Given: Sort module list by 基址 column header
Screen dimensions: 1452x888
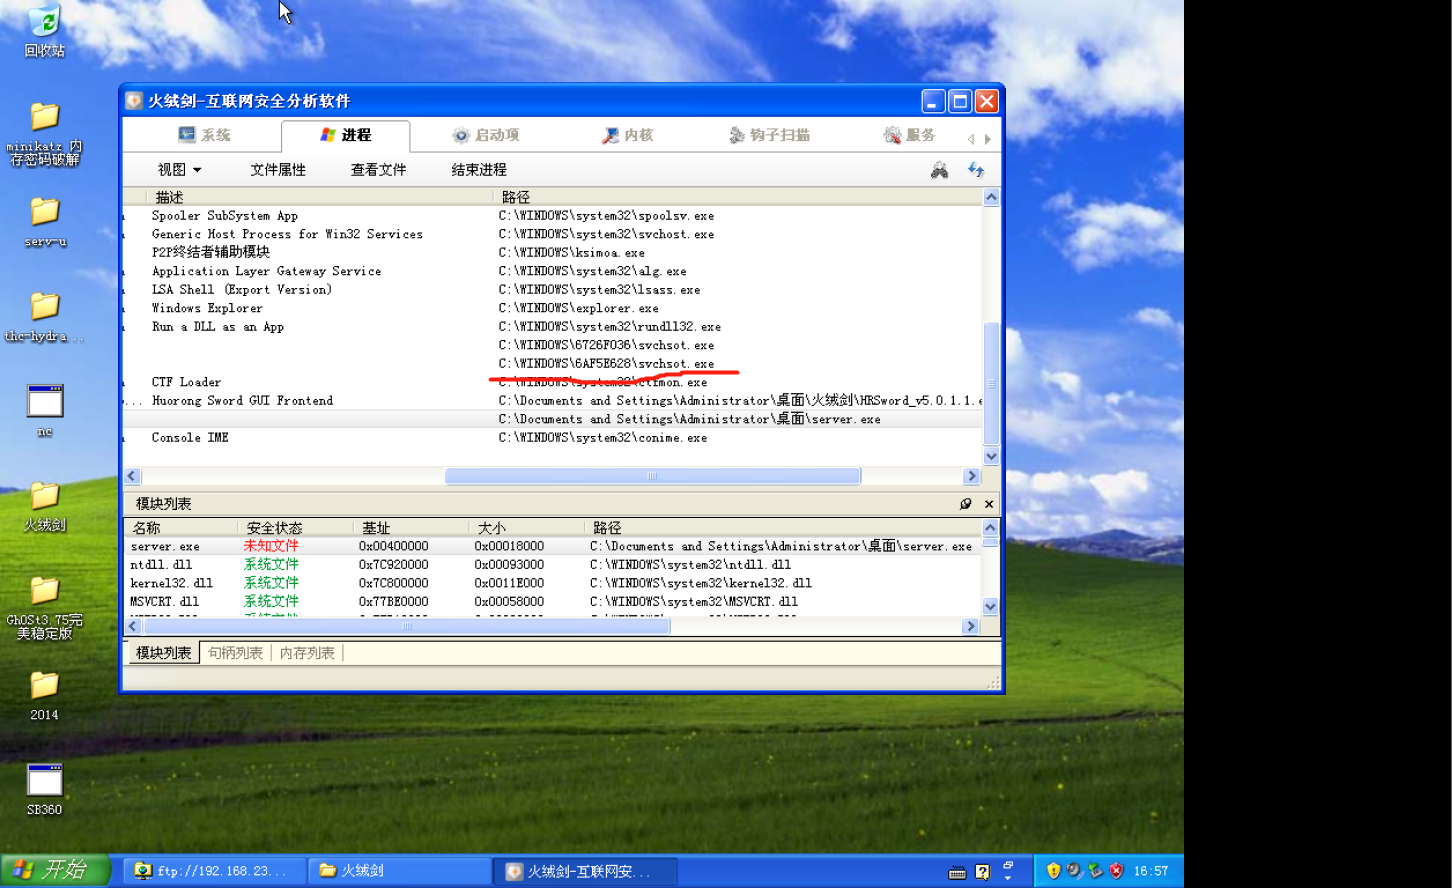Looking at the screenshot, I should 411,528.
